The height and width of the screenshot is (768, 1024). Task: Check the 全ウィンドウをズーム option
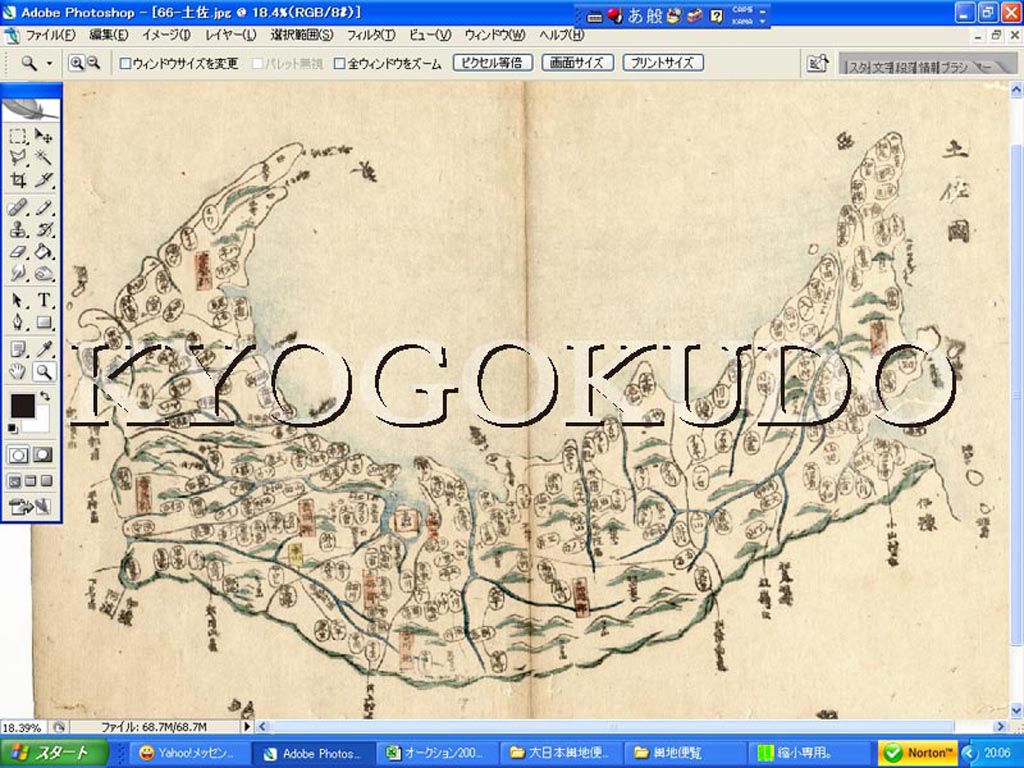pos(340,64)
